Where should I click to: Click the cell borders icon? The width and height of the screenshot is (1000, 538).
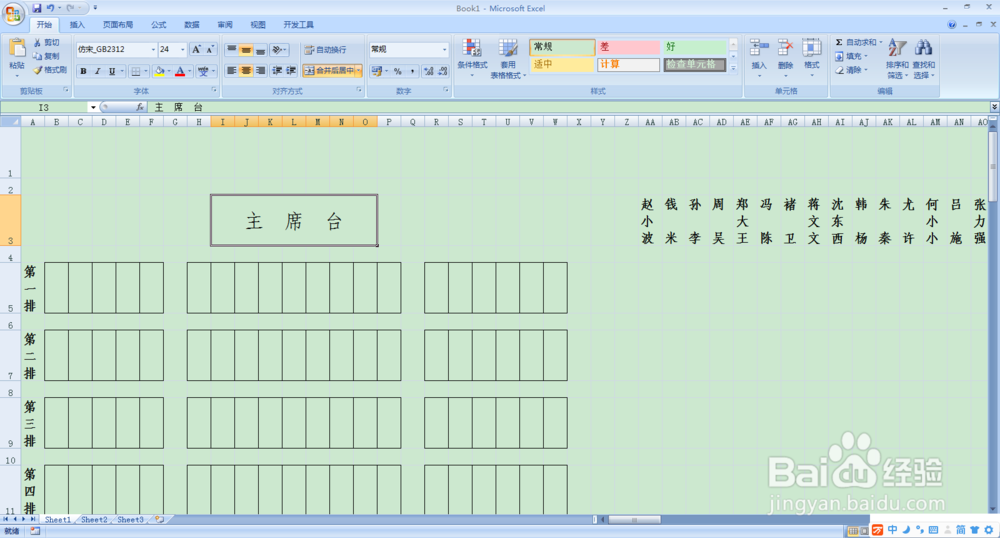pyautogui.click(x=135, y=71)
